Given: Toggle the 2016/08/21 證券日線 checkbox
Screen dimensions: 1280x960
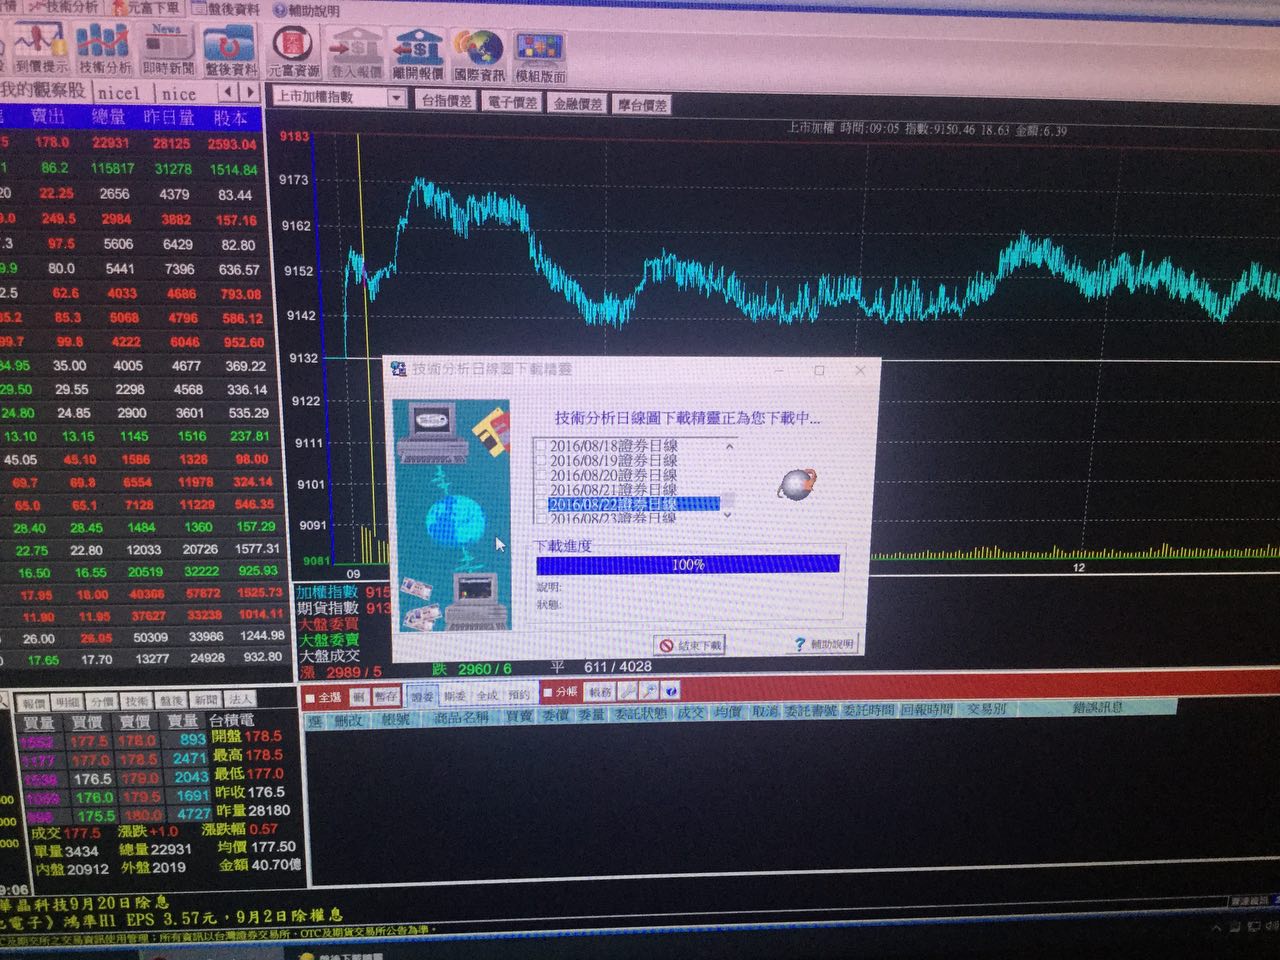Looking at the screenshot, I should 541,490.
